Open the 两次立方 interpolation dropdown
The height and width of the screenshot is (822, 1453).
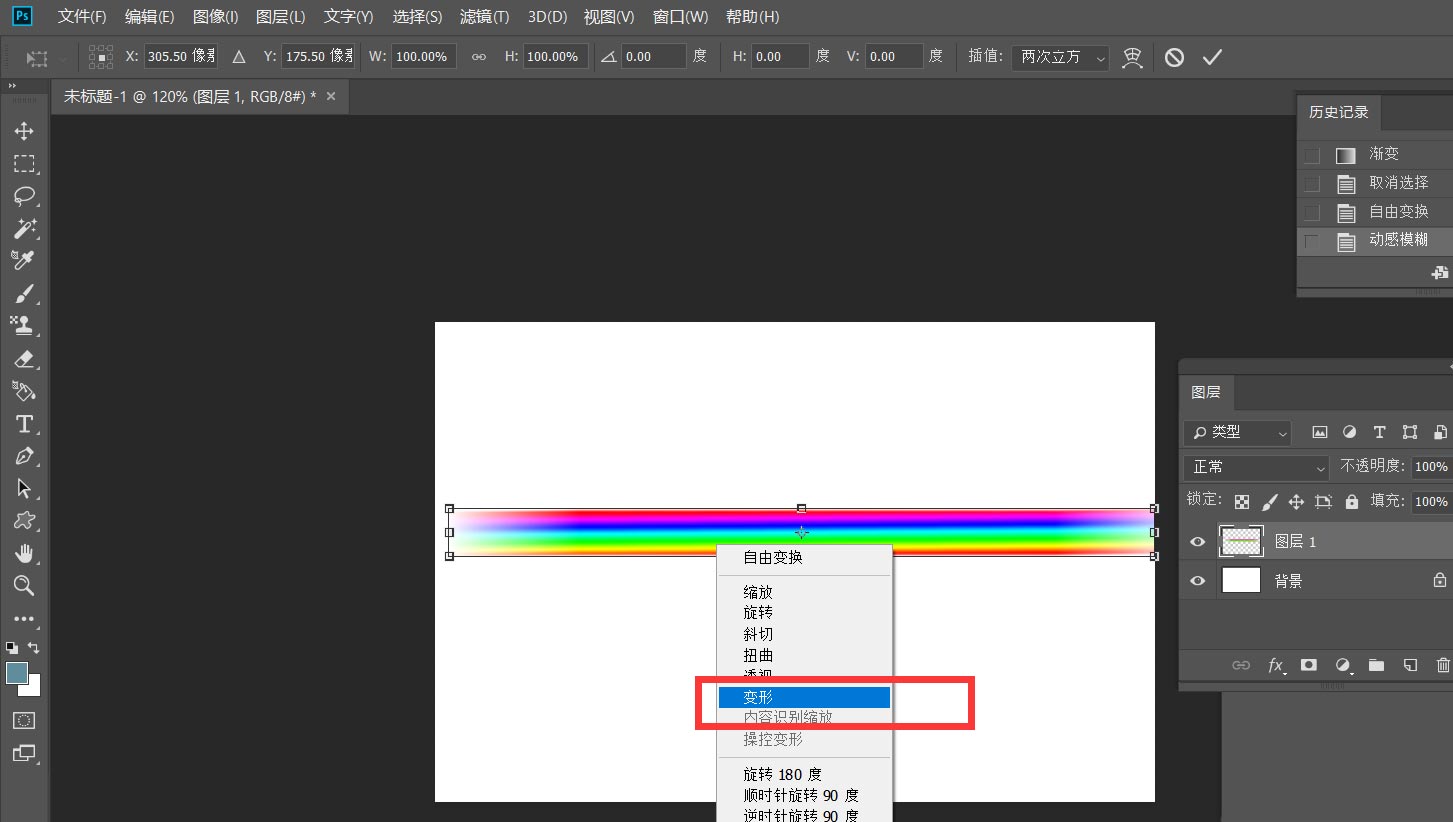(1060, 57)
